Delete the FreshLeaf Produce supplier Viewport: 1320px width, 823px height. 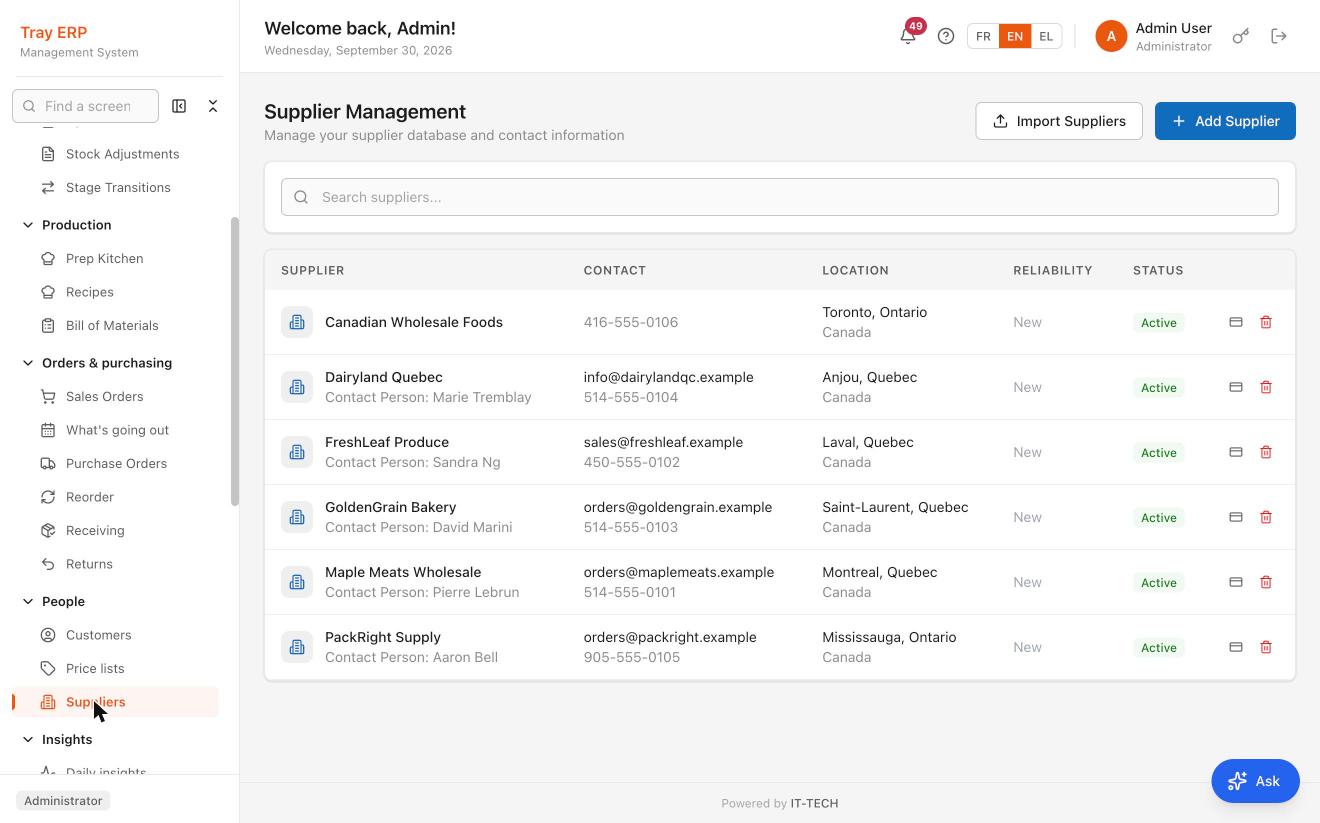(1266, 452)
